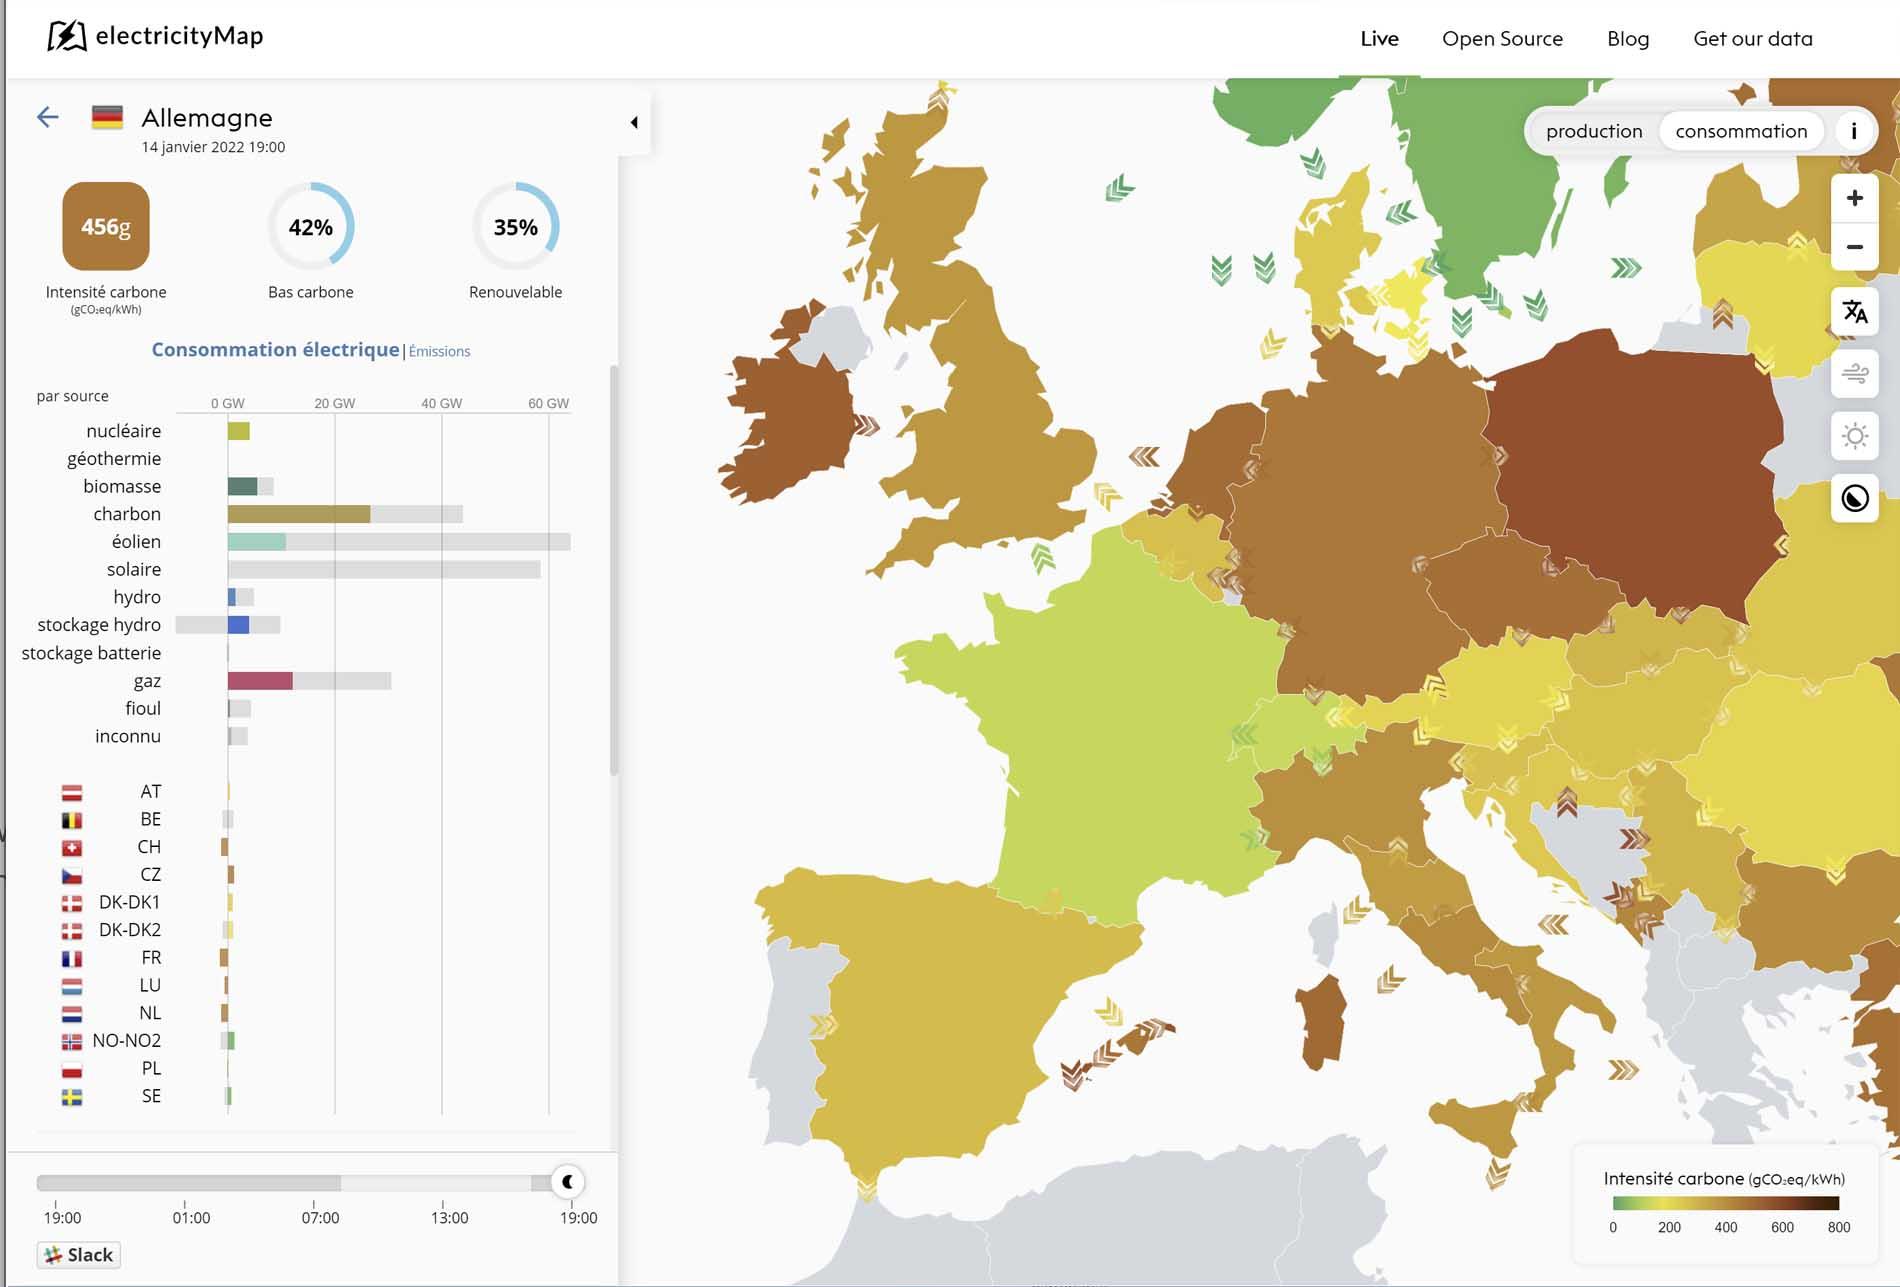Click the electricityMap logo
This screenshot has height=1287, width=1900.
click(x=156, y=36)
